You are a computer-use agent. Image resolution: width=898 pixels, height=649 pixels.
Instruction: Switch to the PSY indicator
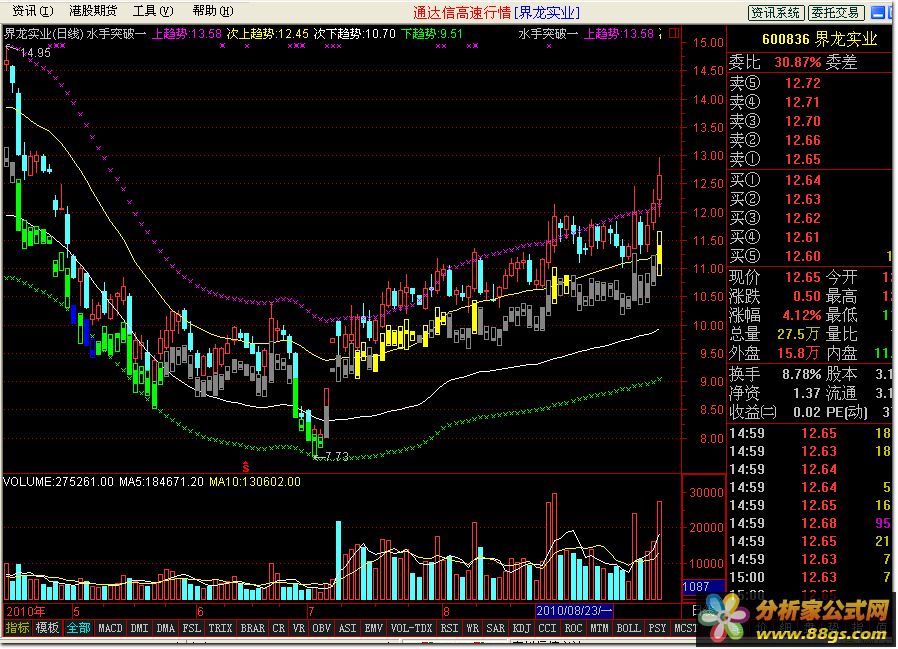point(658,628)
